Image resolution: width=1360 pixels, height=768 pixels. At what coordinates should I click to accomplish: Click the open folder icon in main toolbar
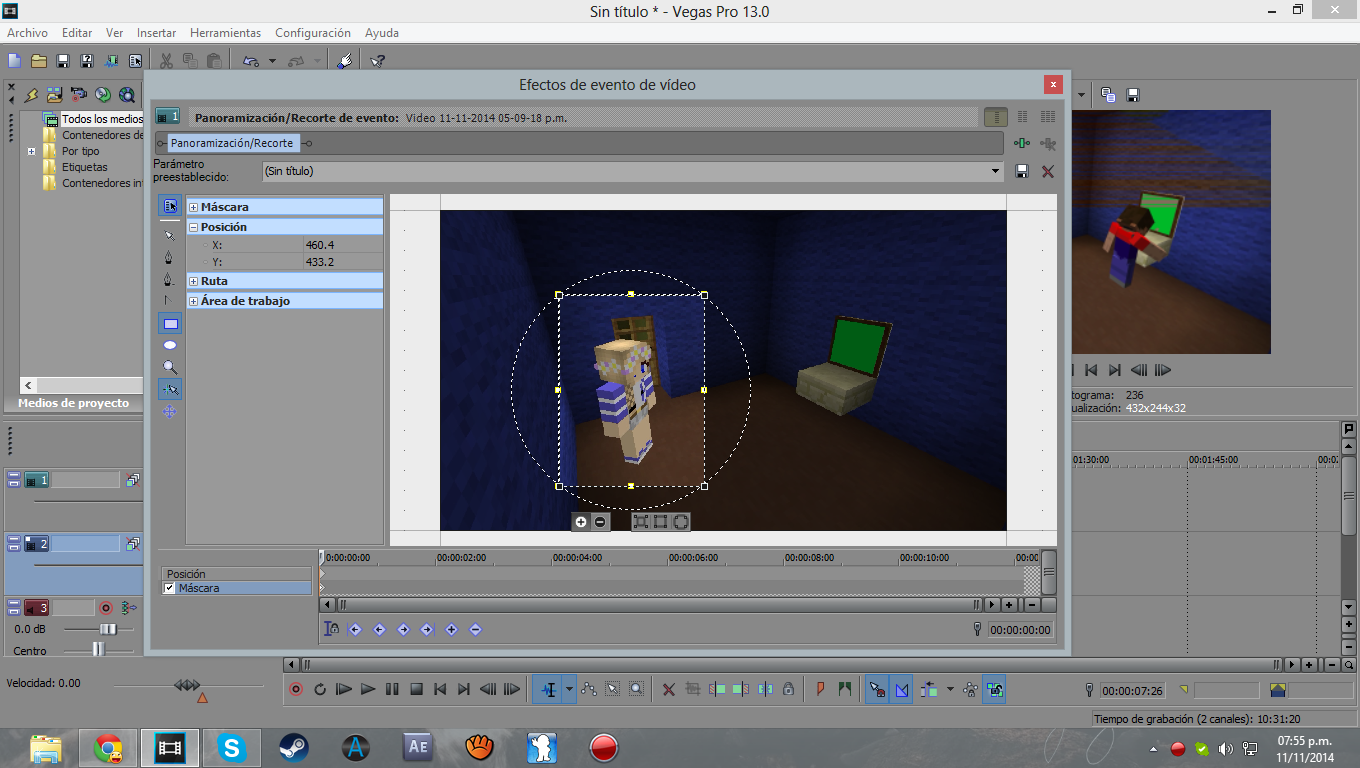[39, 61]
